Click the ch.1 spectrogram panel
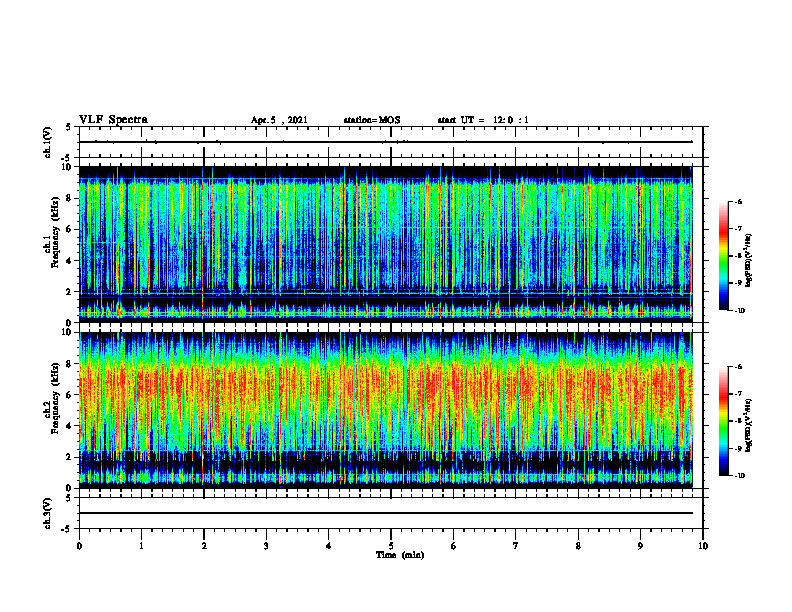792x612 pixels. 386,244
